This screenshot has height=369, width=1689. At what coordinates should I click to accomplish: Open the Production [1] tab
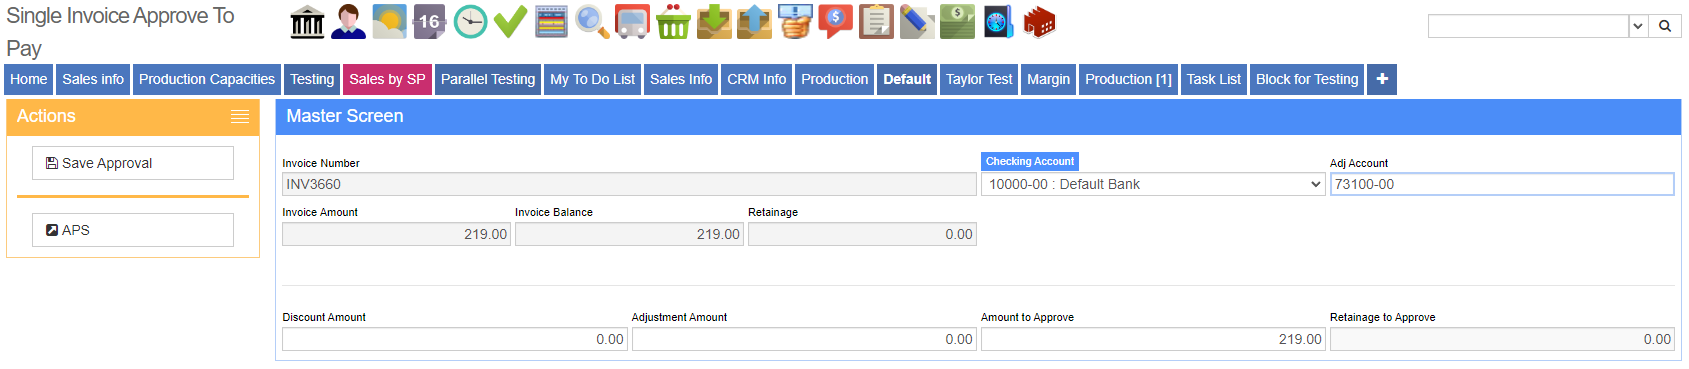[x=1128, y=79]
